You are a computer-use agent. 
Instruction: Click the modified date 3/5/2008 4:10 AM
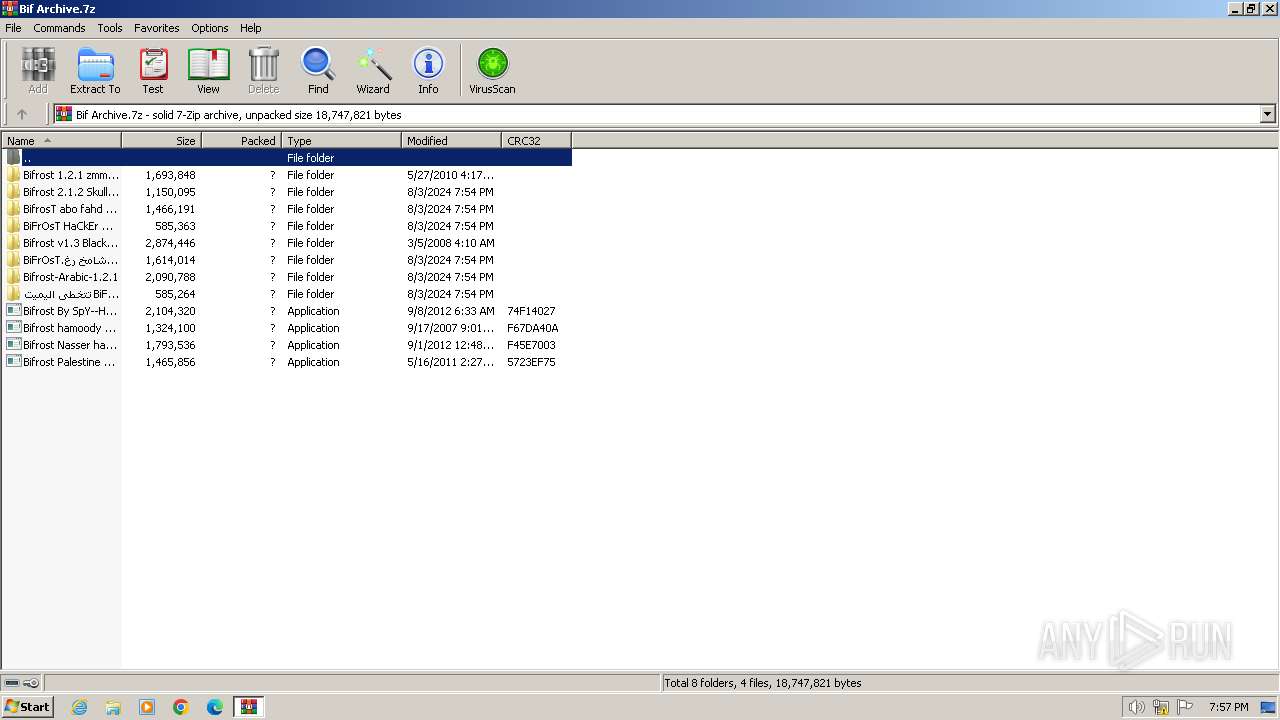pos(451,243)
